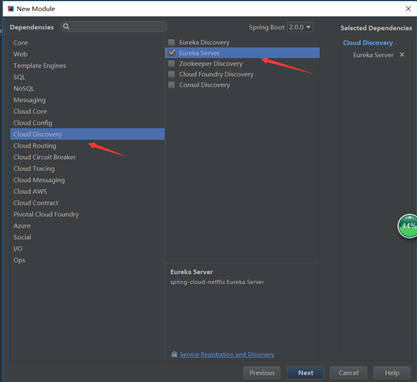Enable the Zookeeper Discovery checkbox

[x=172, y=64]
